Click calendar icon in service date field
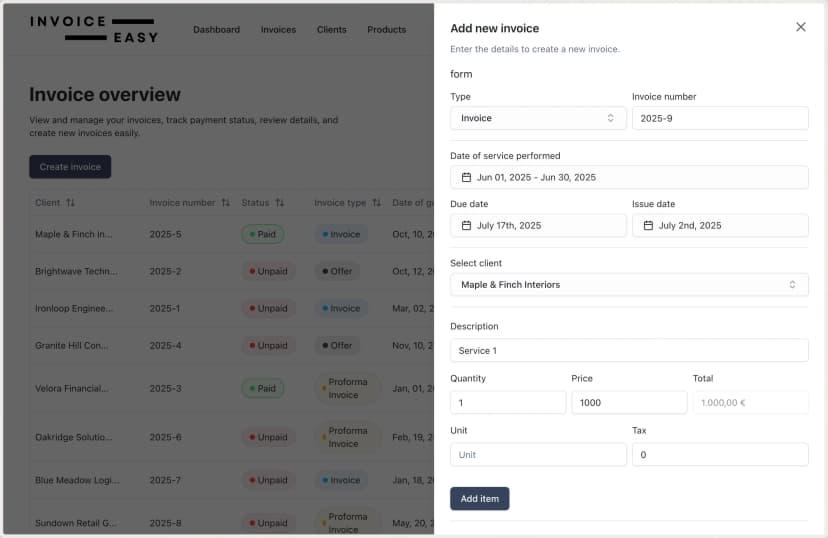The height and width of the screenshot is (538, 828). pos(466,178)
